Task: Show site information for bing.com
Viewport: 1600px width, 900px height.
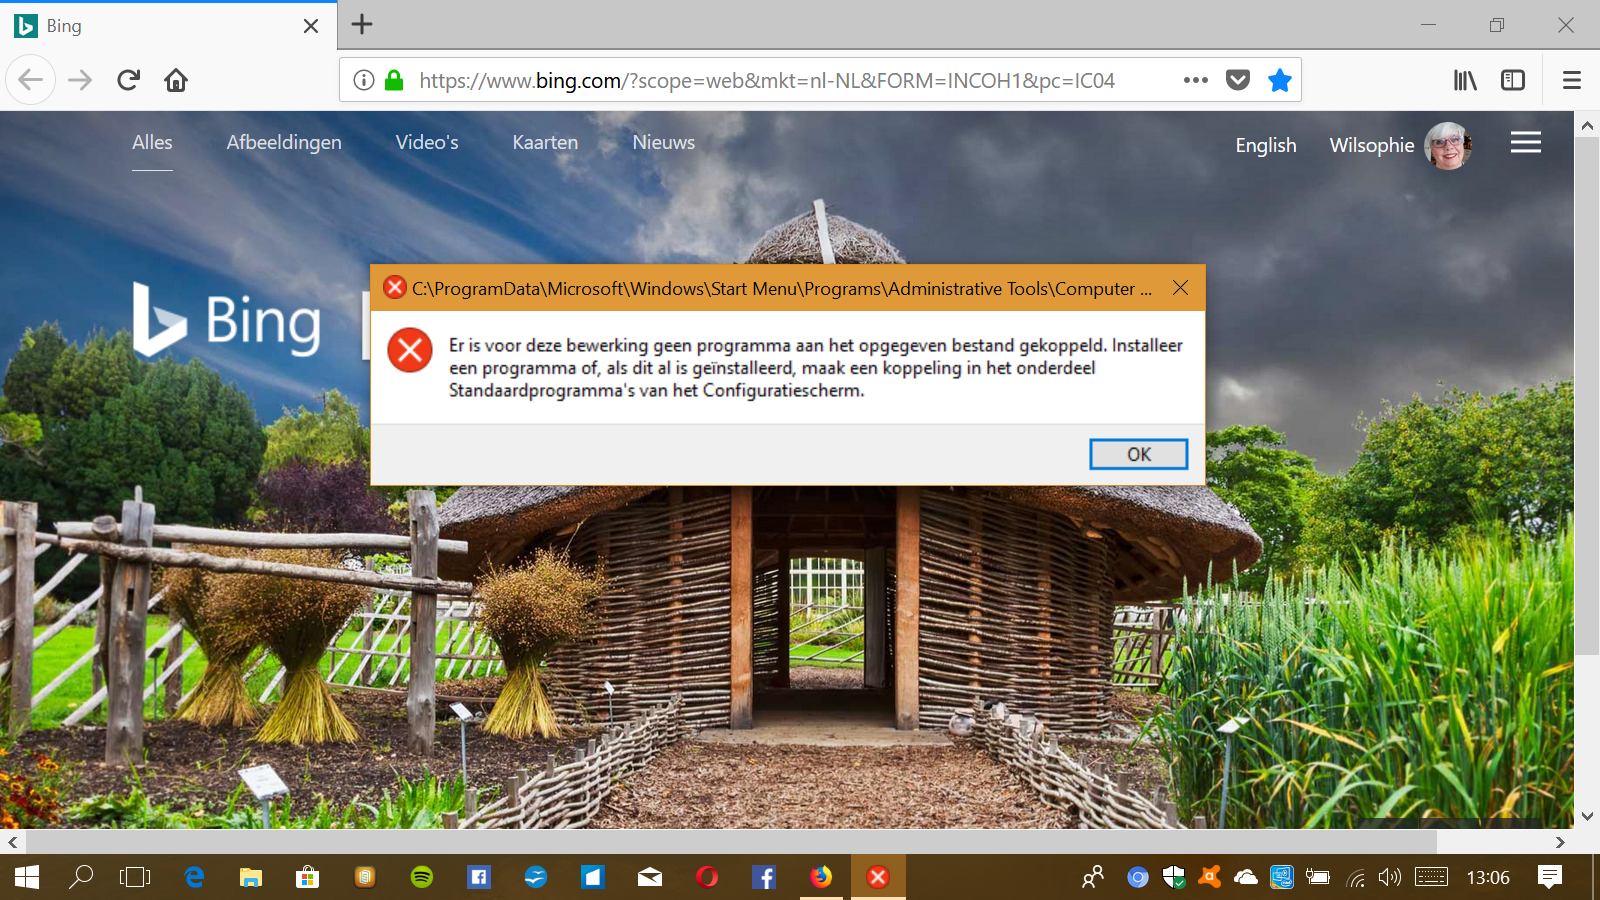Action: (x=364, y=80)
